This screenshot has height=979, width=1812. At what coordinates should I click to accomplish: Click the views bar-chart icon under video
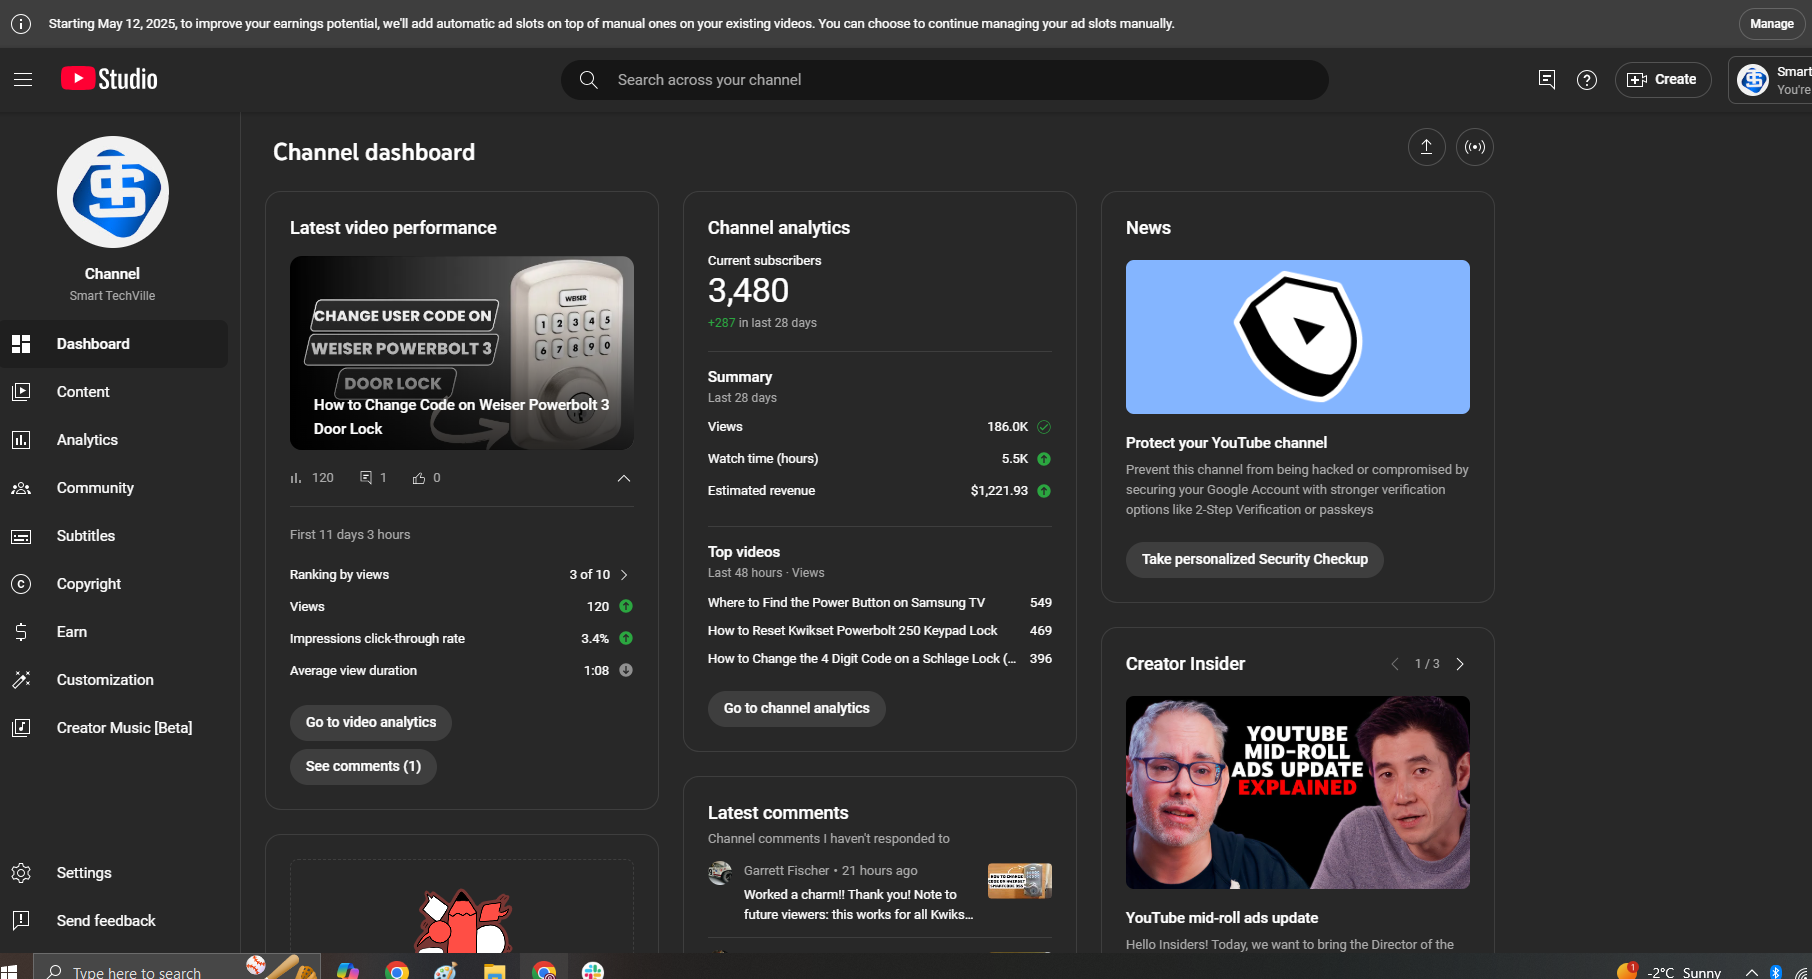(x=296, y=478)
